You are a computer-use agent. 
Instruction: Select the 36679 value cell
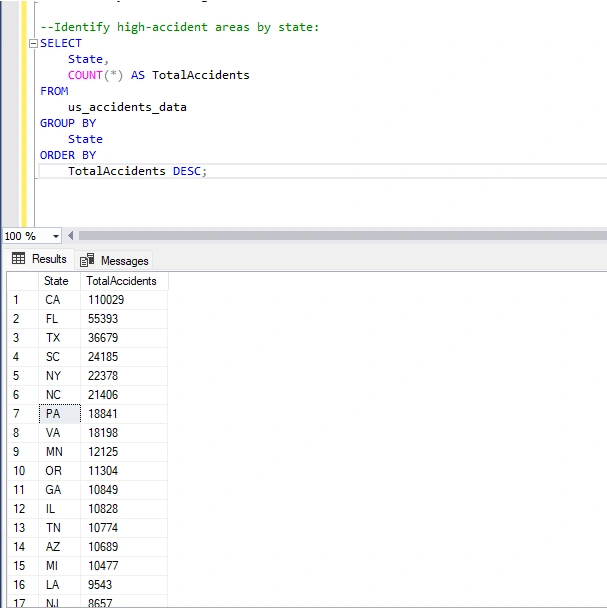tap(124, 338)
